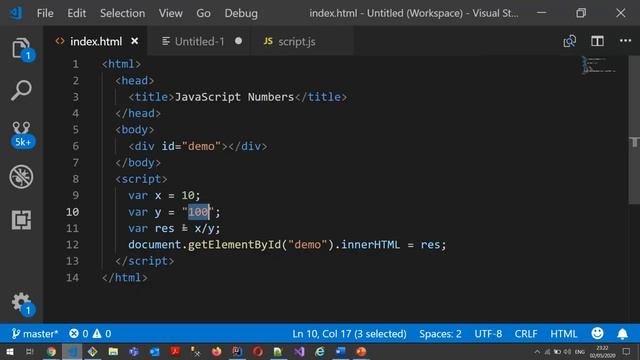Open Adobe Acrobat from taskbar
Viewport: 640px width, 360px height.
click(176, 351)
